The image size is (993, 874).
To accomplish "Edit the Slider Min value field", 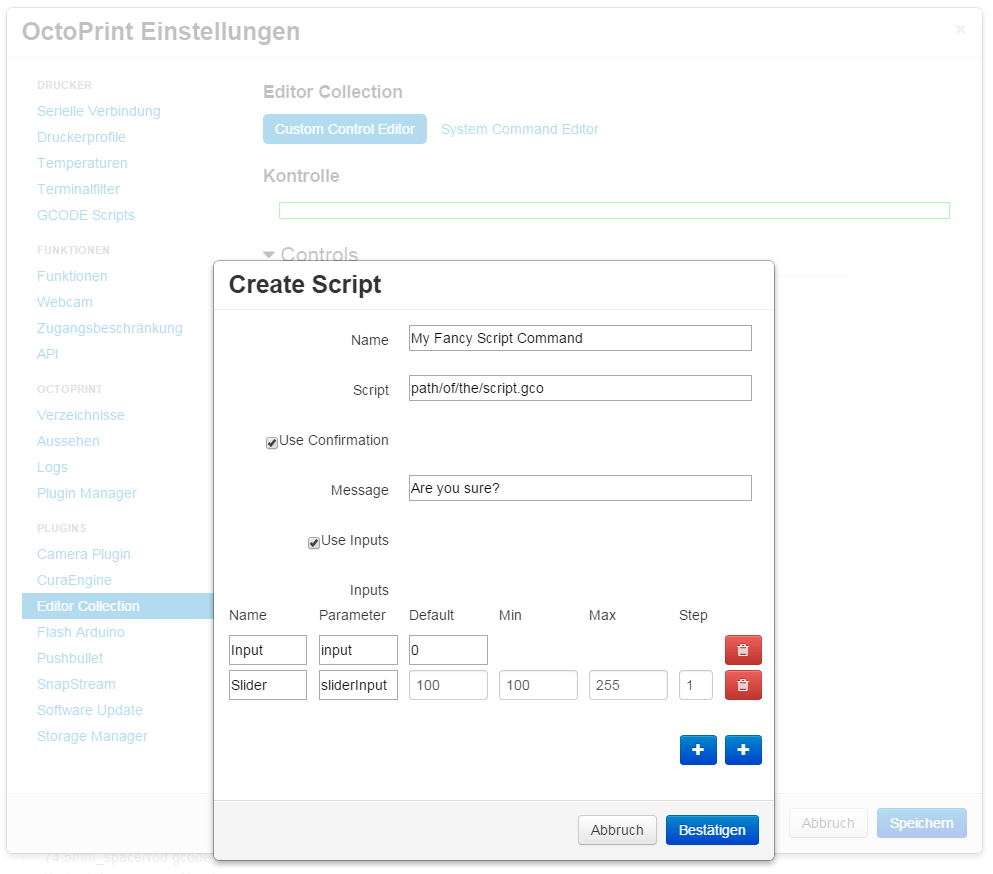I will click(538, 685).
